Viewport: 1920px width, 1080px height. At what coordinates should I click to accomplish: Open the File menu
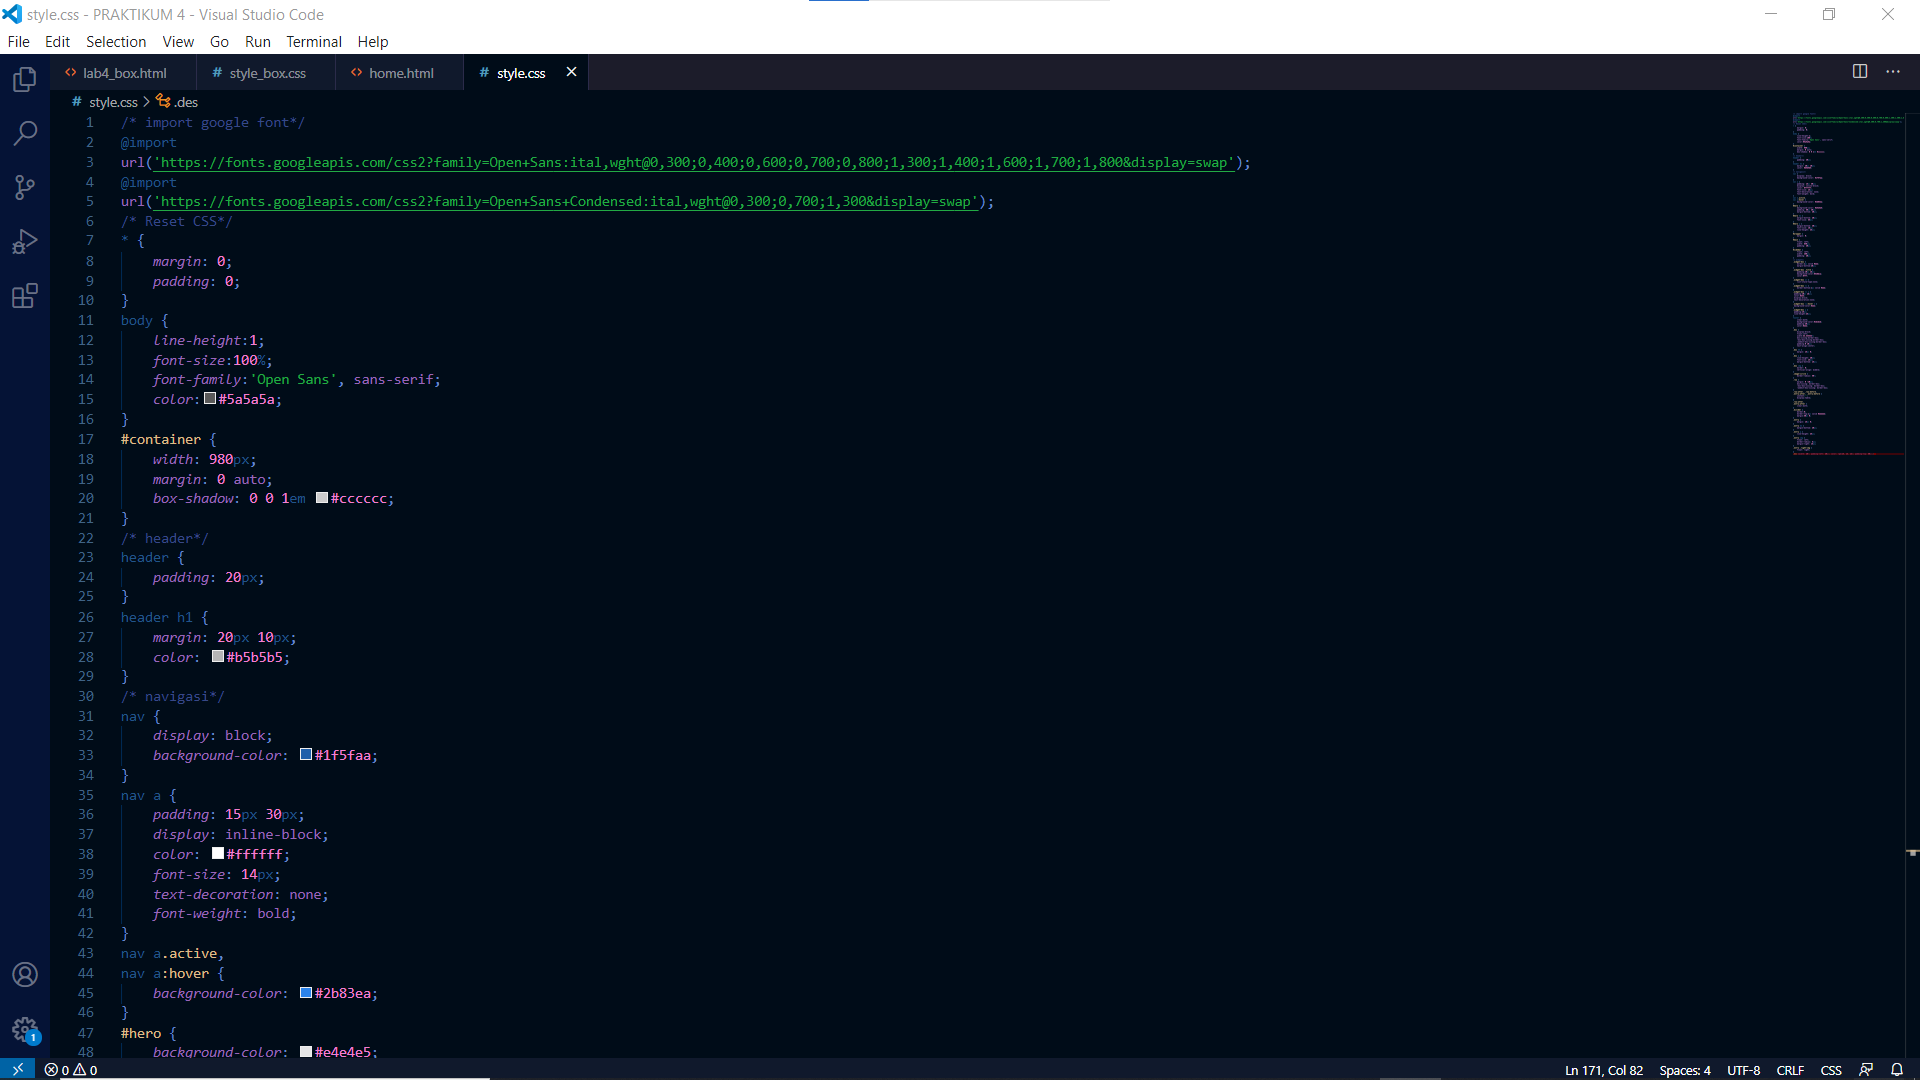(x=19, y=42)
